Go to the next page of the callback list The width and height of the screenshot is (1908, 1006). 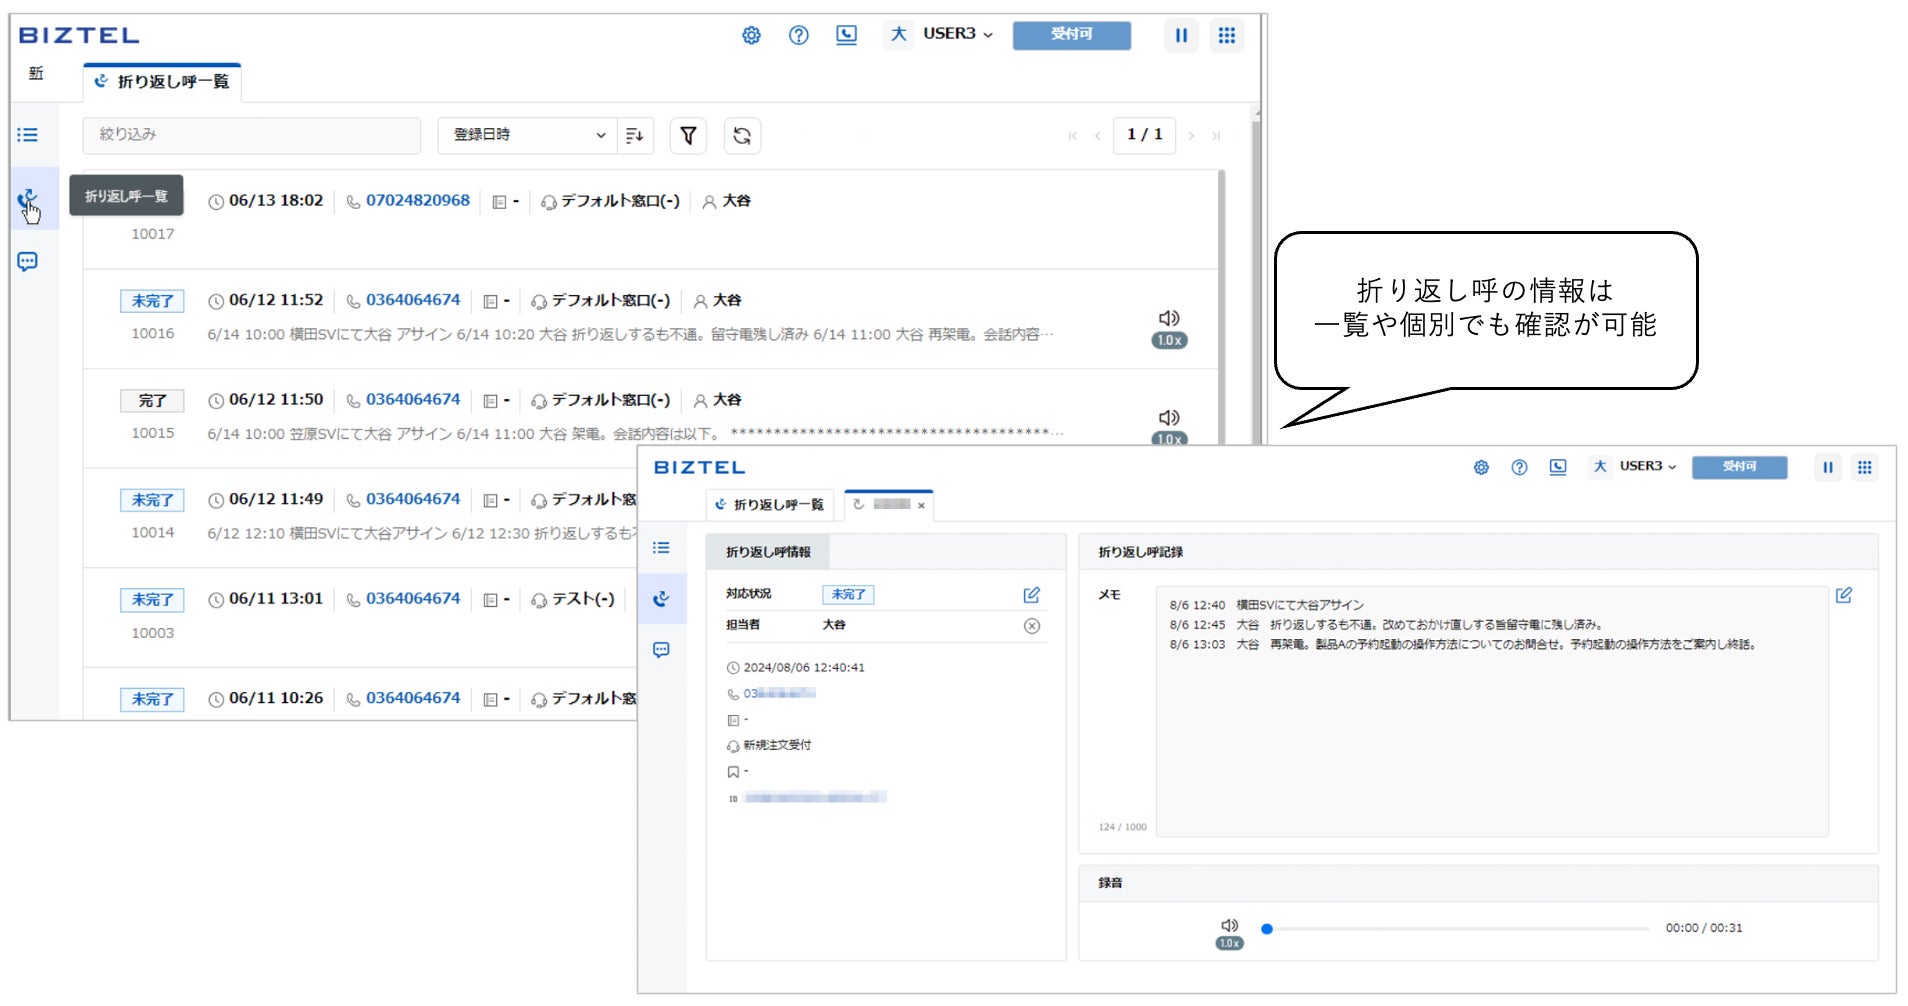pyautogui.click(x=1191, y=136)
